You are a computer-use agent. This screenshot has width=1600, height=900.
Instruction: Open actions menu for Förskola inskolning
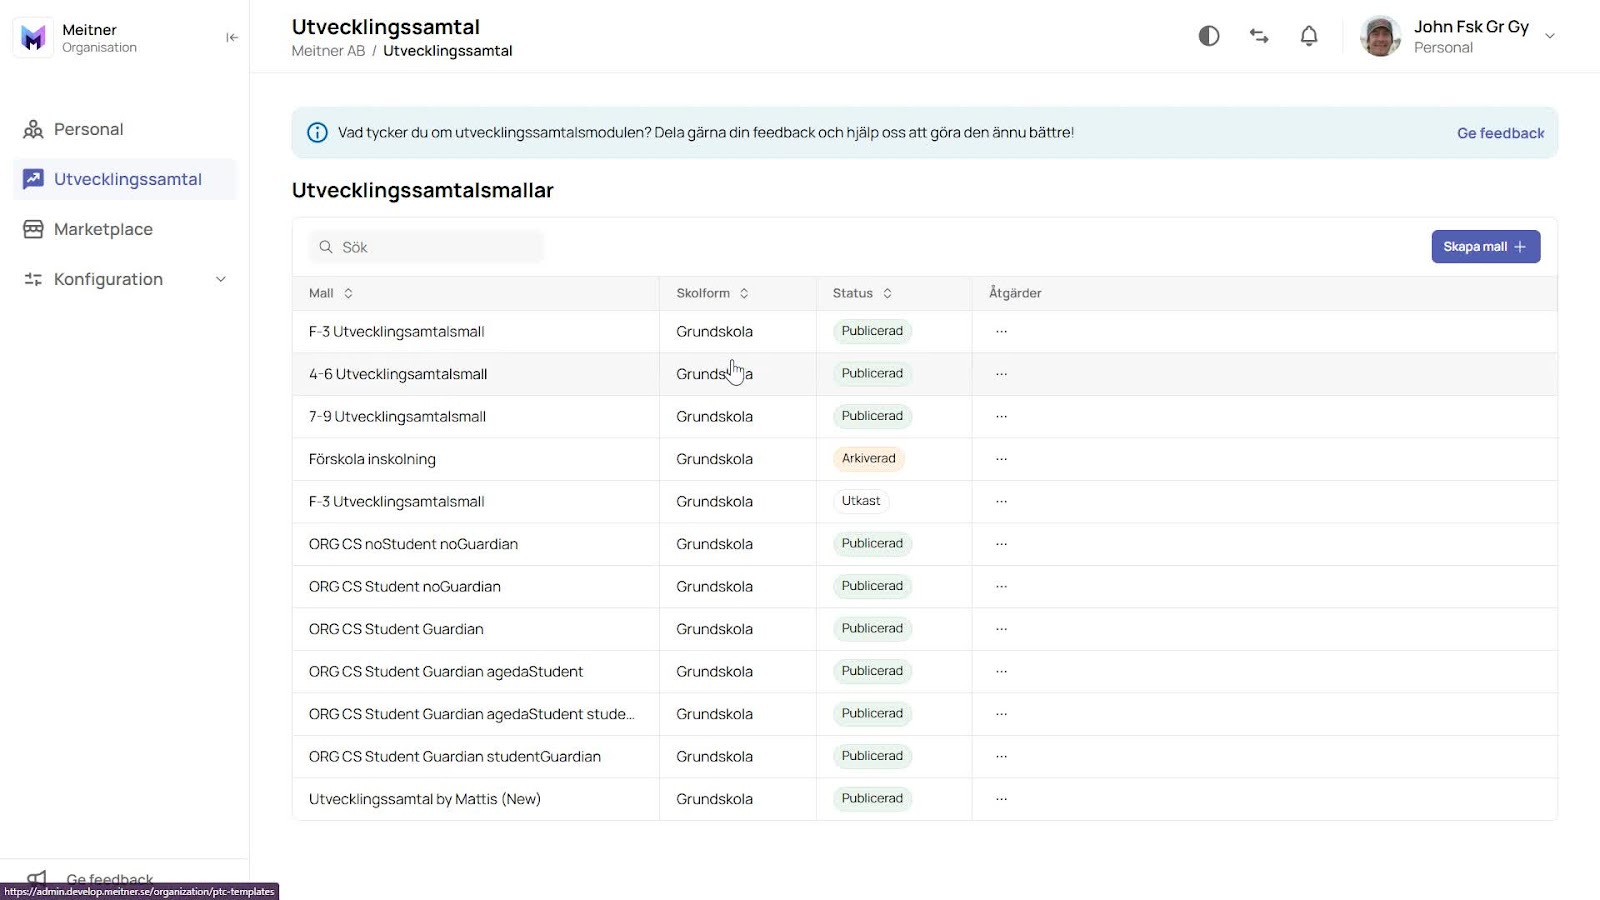pyautogui.click(x=1001, y=459)
